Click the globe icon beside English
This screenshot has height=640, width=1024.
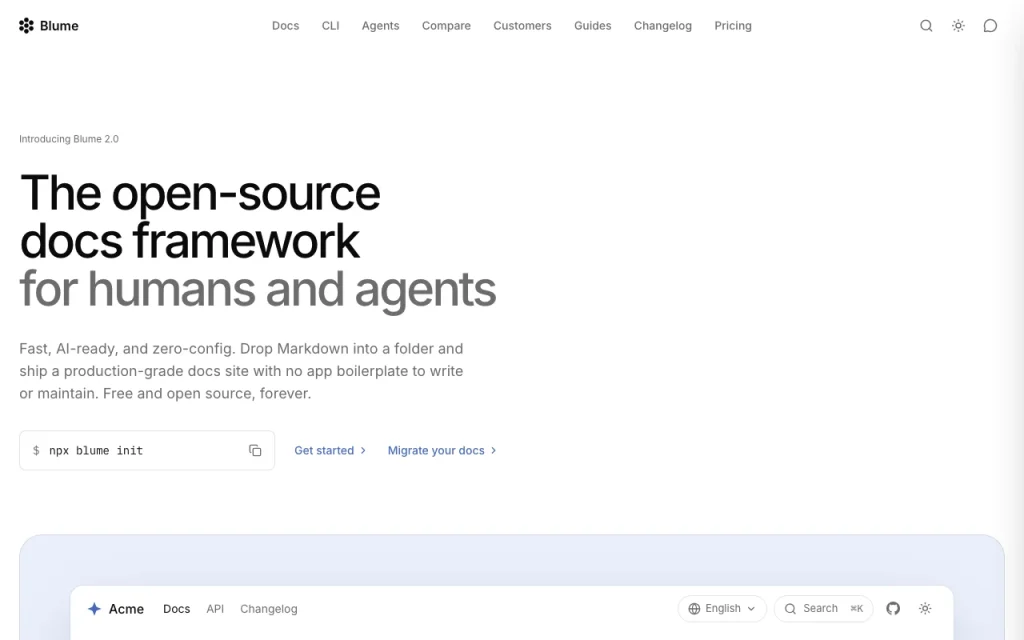694,609
